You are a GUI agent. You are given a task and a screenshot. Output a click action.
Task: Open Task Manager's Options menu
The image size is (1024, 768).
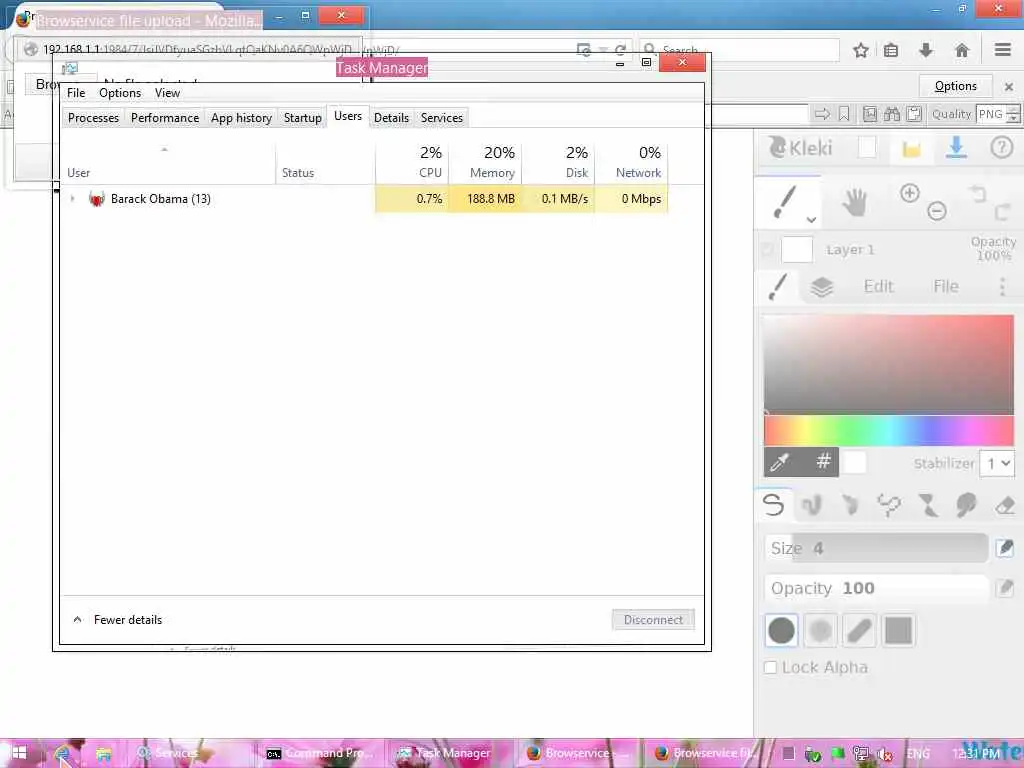pyautogui.click(x=120, y=93)
